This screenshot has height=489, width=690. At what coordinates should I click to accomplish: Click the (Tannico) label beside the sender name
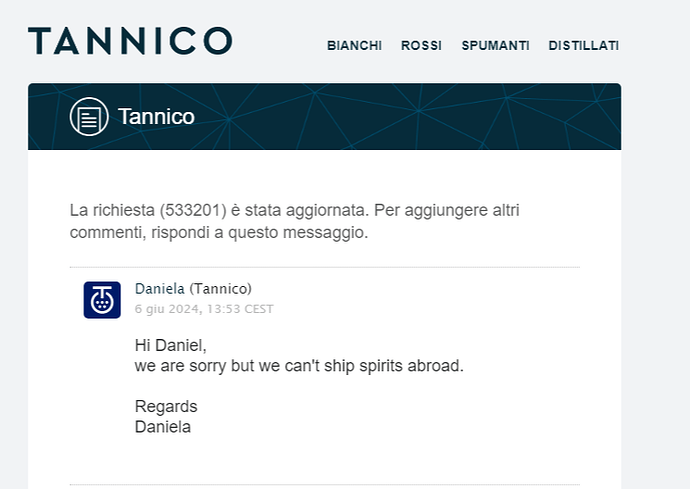[x=220, y=289]
